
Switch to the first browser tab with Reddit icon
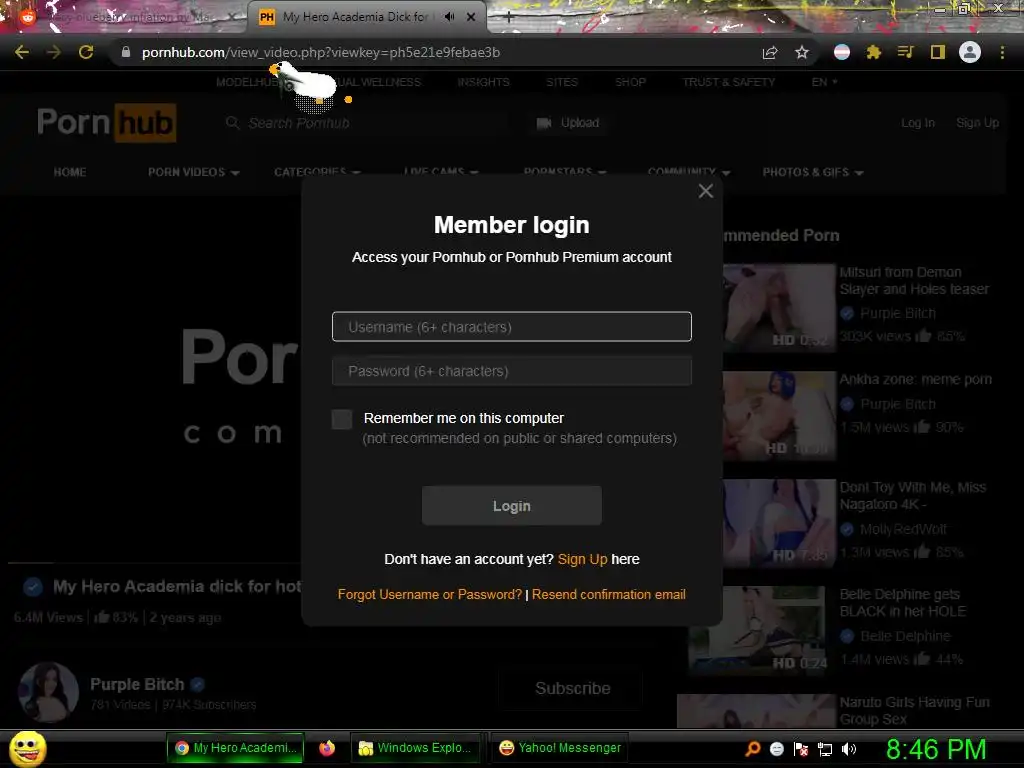[x=124, y=17]
